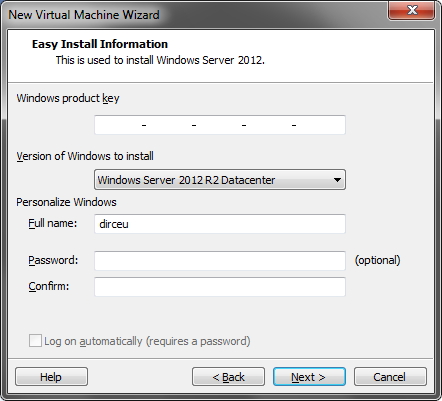Click the Personalize Windows label
Viewport: 442px width, 401px height.
(66, 202)
